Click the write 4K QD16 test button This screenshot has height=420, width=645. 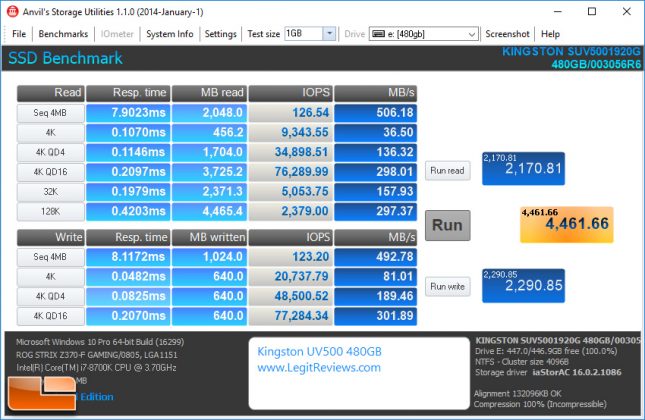[51, 316]
